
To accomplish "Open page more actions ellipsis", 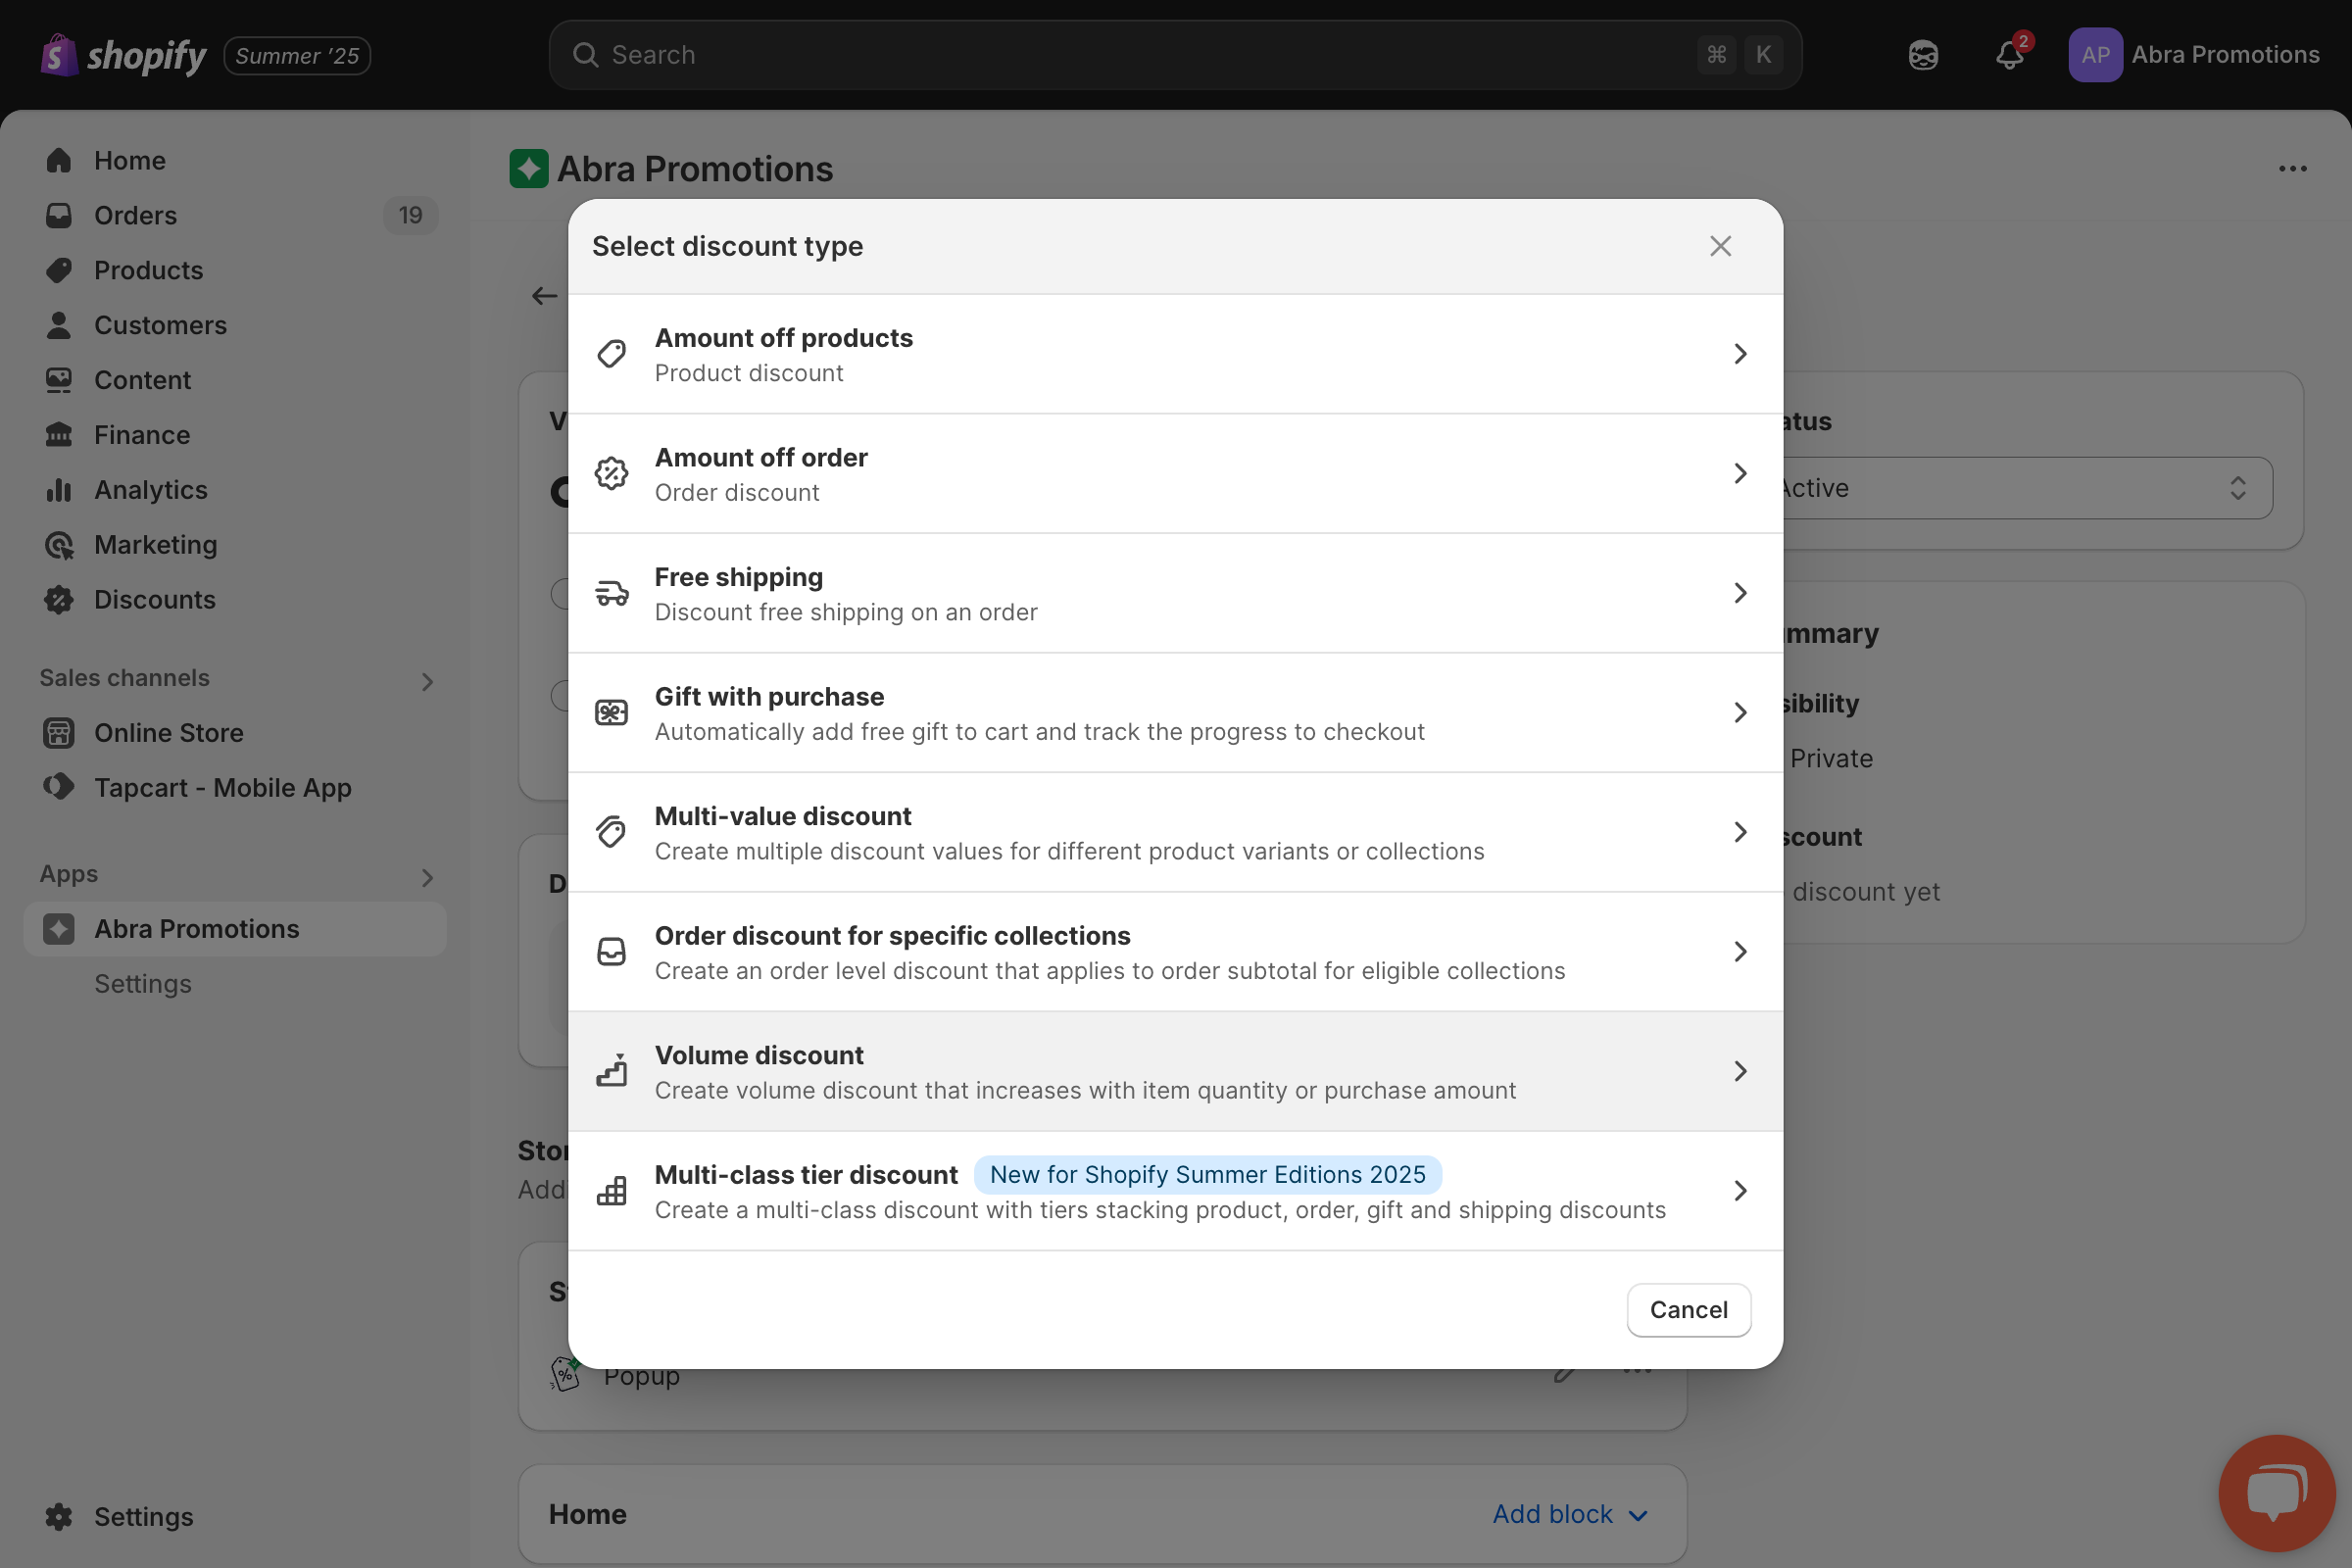I will tap(2292, 169).
